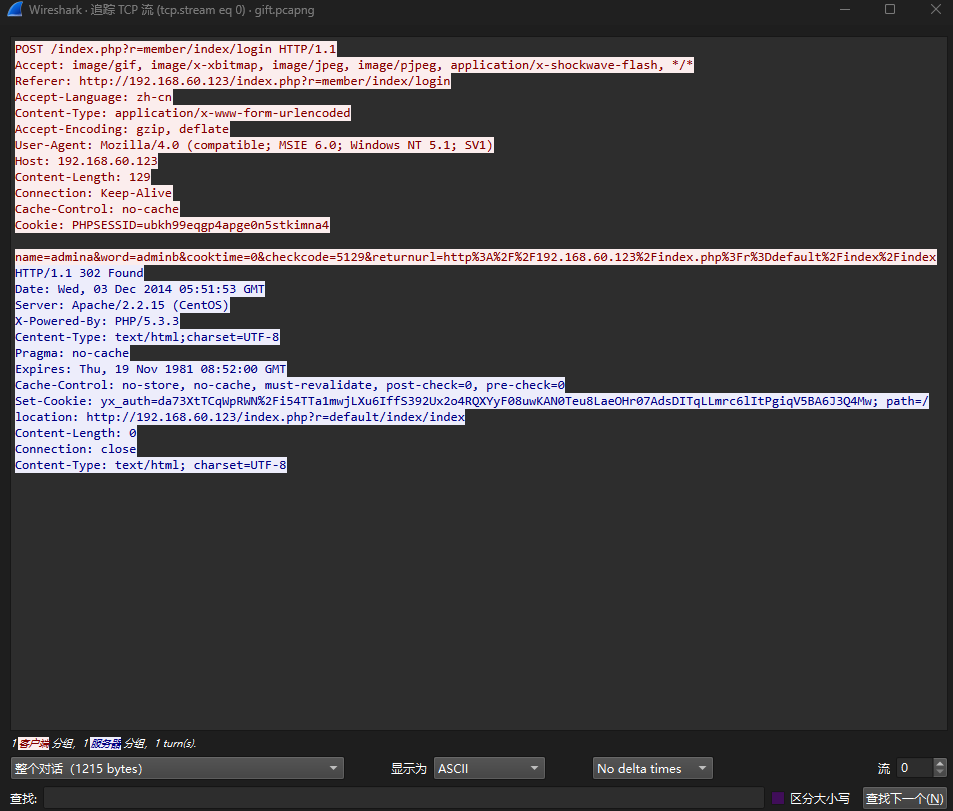The image size is (953, 811).
Task: Click the Accept-Language: zh-cn line
Action: [x=94, y=97]
